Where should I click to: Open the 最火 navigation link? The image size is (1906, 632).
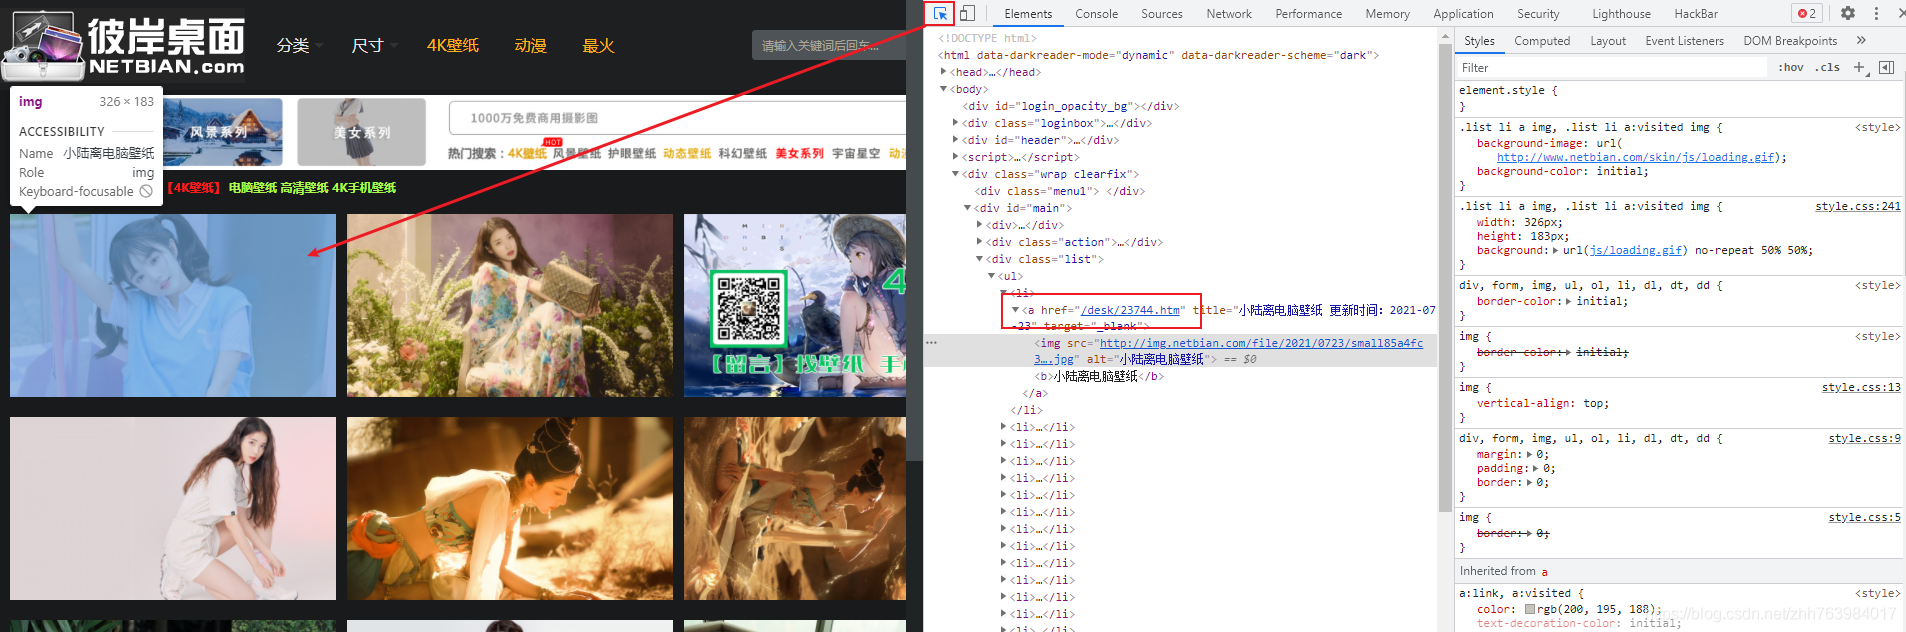(598, 46)
